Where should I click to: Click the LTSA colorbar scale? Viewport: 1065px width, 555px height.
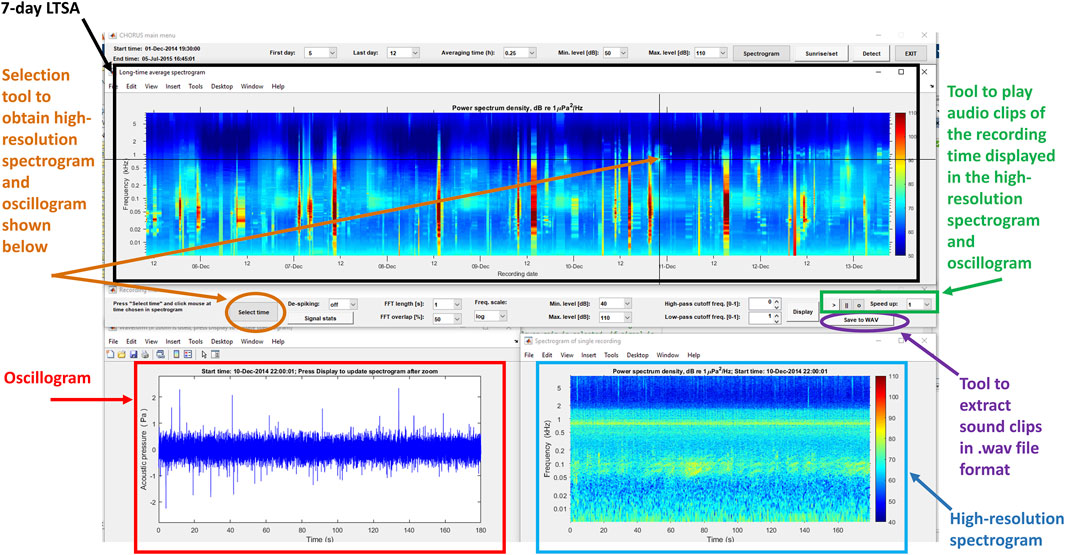point(900,184)
